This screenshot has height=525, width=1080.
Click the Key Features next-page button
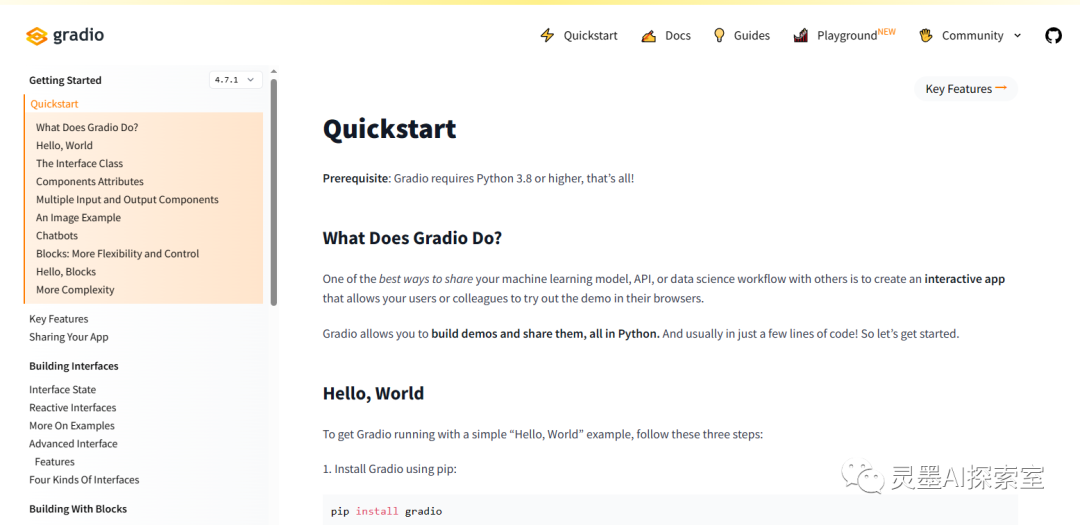958,89
